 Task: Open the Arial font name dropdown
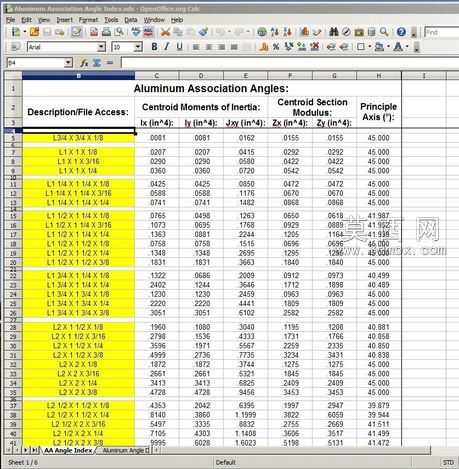(x=101, y=47)
